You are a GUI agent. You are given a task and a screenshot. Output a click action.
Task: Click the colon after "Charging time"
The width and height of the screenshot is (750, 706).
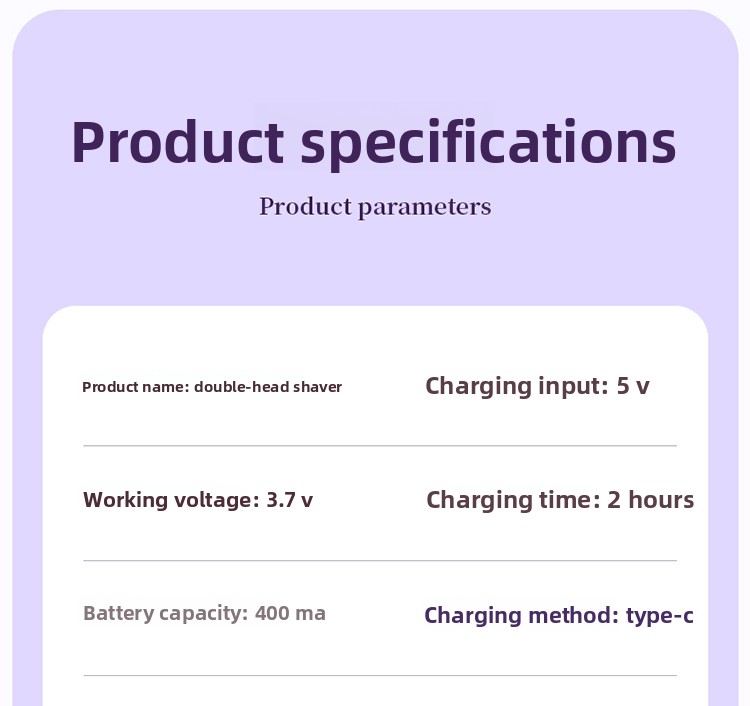click(597, 501)
